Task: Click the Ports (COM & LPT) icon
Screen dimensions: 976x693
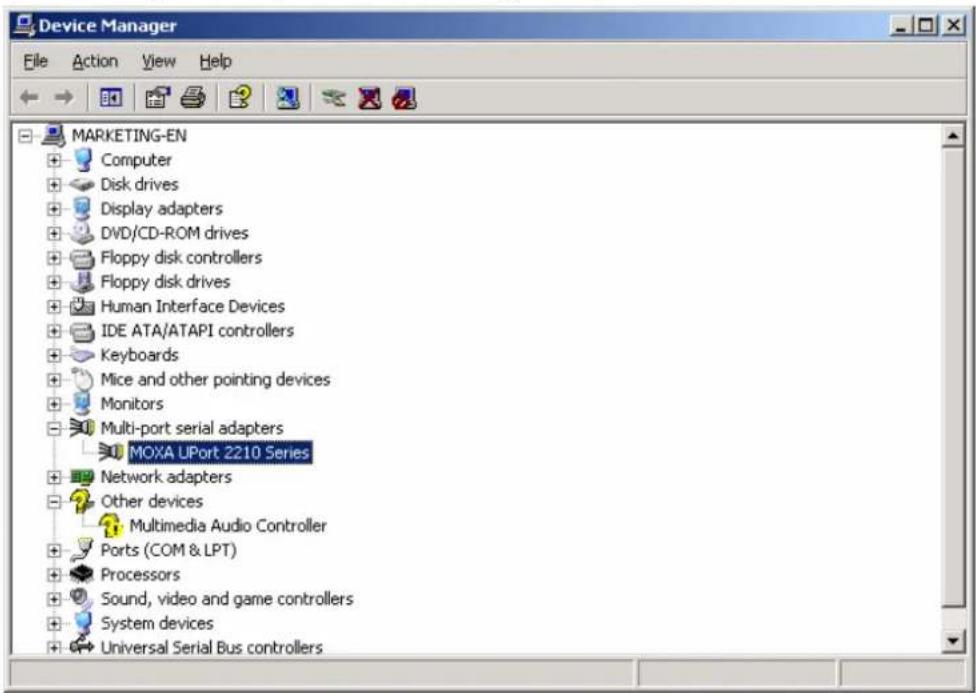Action: pyautogui.click(x=82, y=550)
